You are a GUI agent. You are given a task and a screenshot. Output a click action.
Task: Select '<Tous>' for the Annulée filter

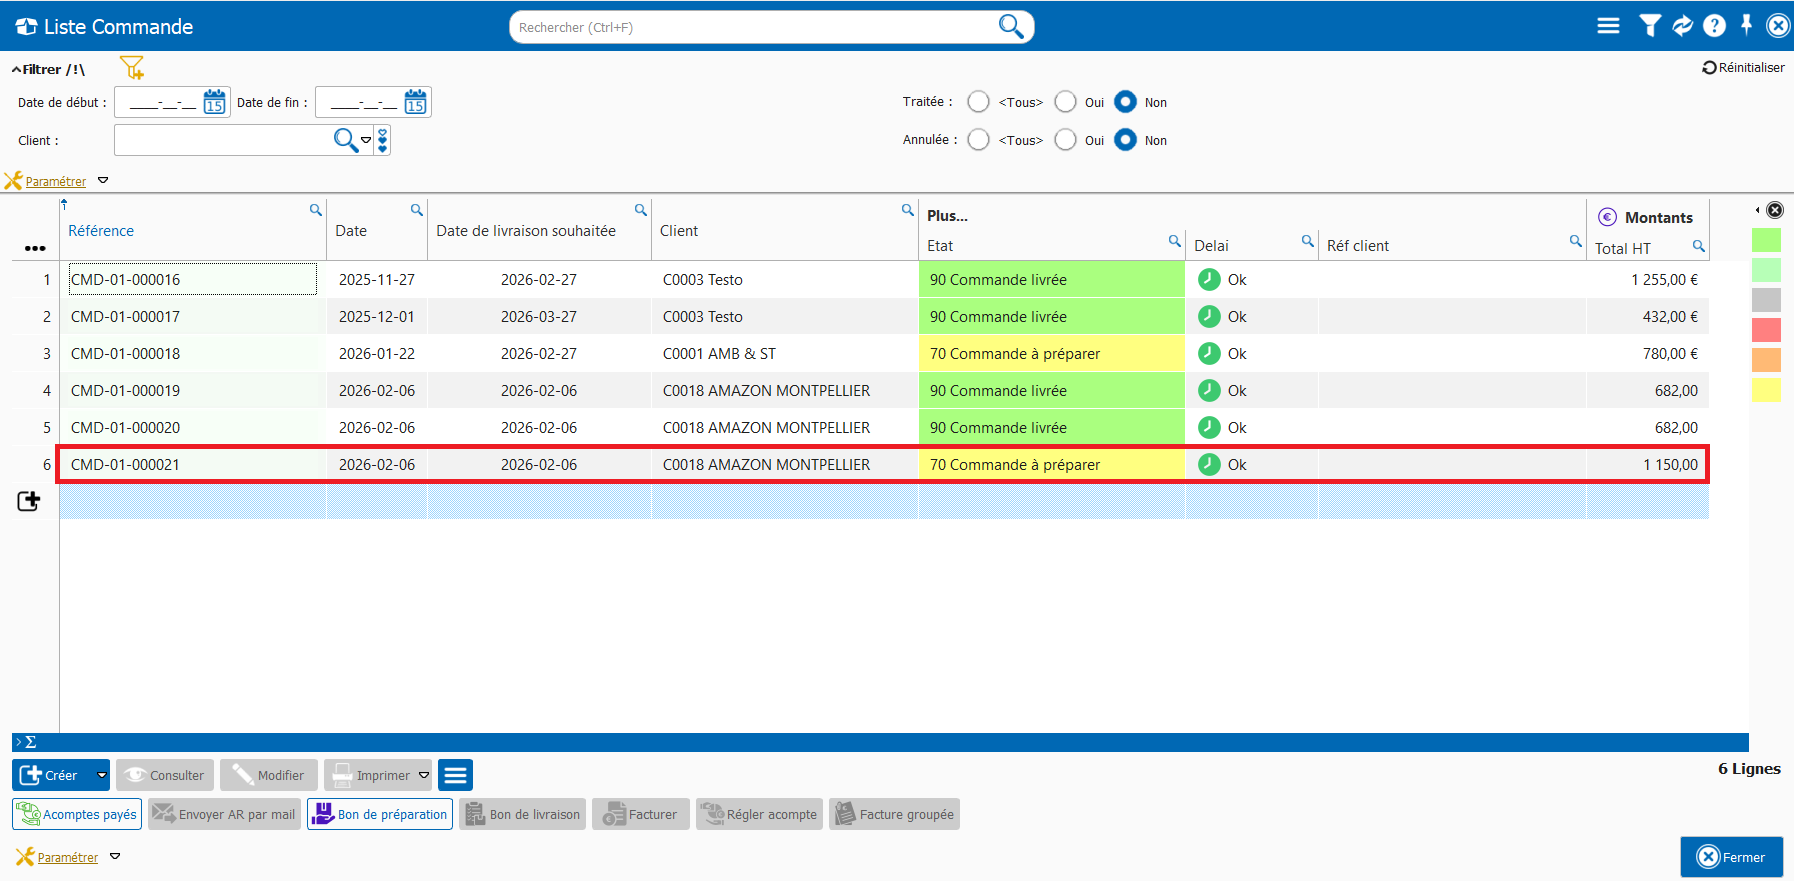pyautogui.click(x=979, y=140)
